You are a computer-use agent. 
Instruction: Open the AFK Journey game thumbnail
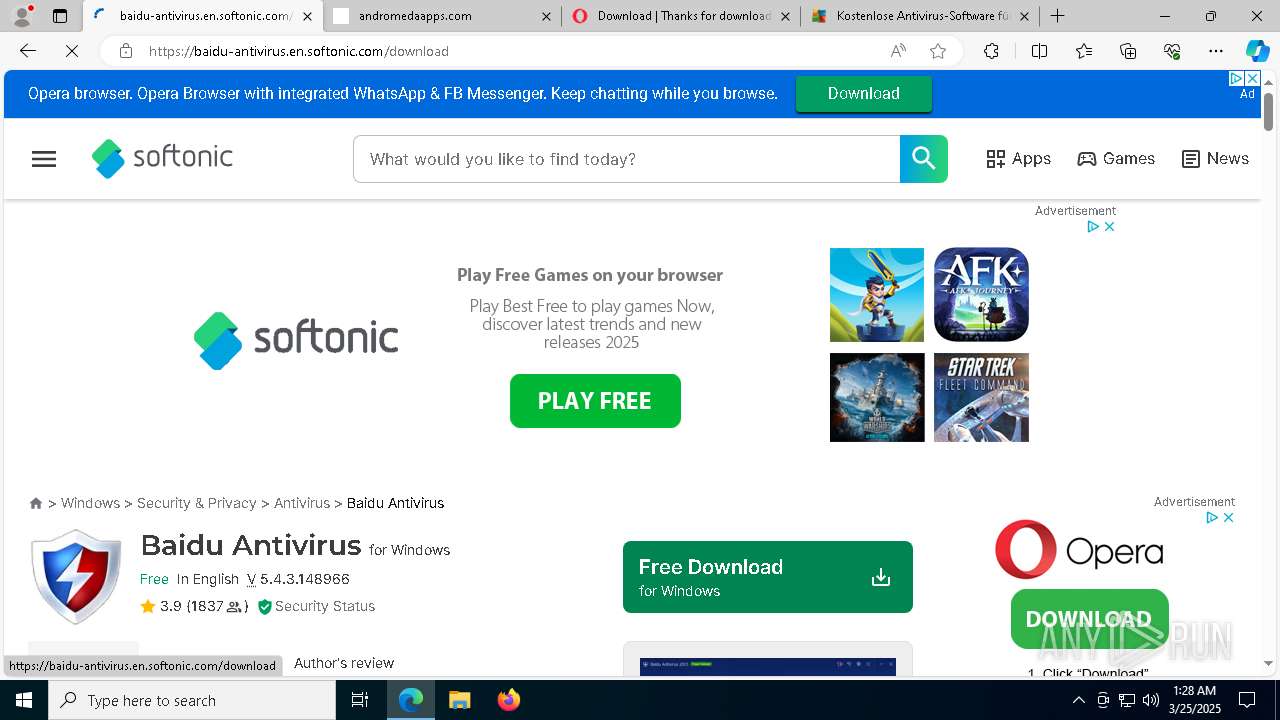pyautogui.click(x=981, y=295)
